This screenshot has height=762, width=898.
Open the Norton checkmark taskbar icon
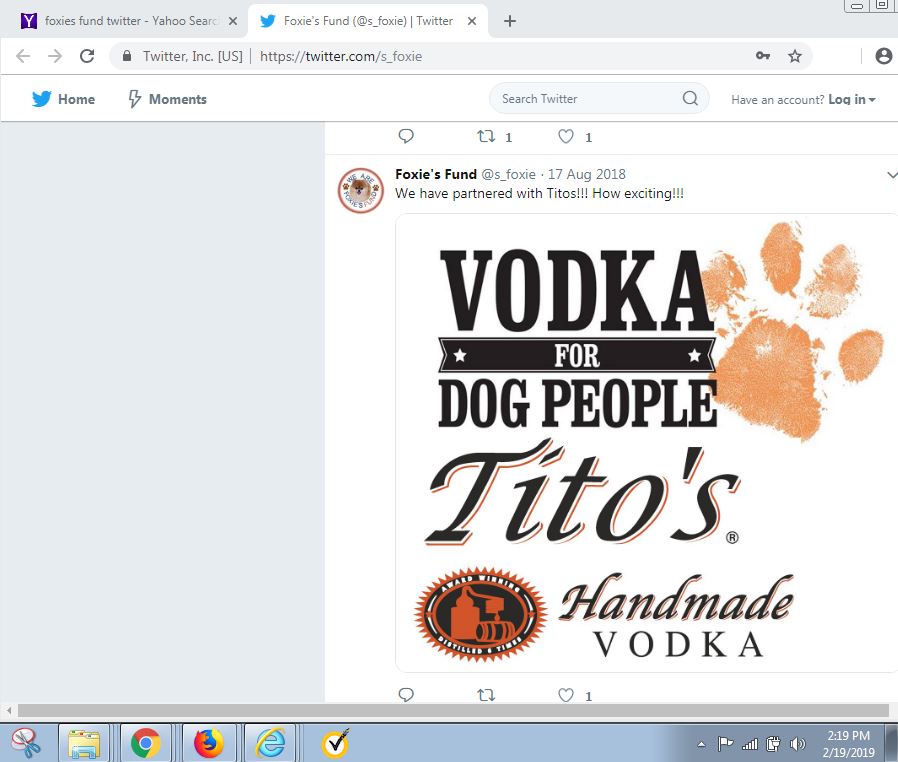coord(335,743)
